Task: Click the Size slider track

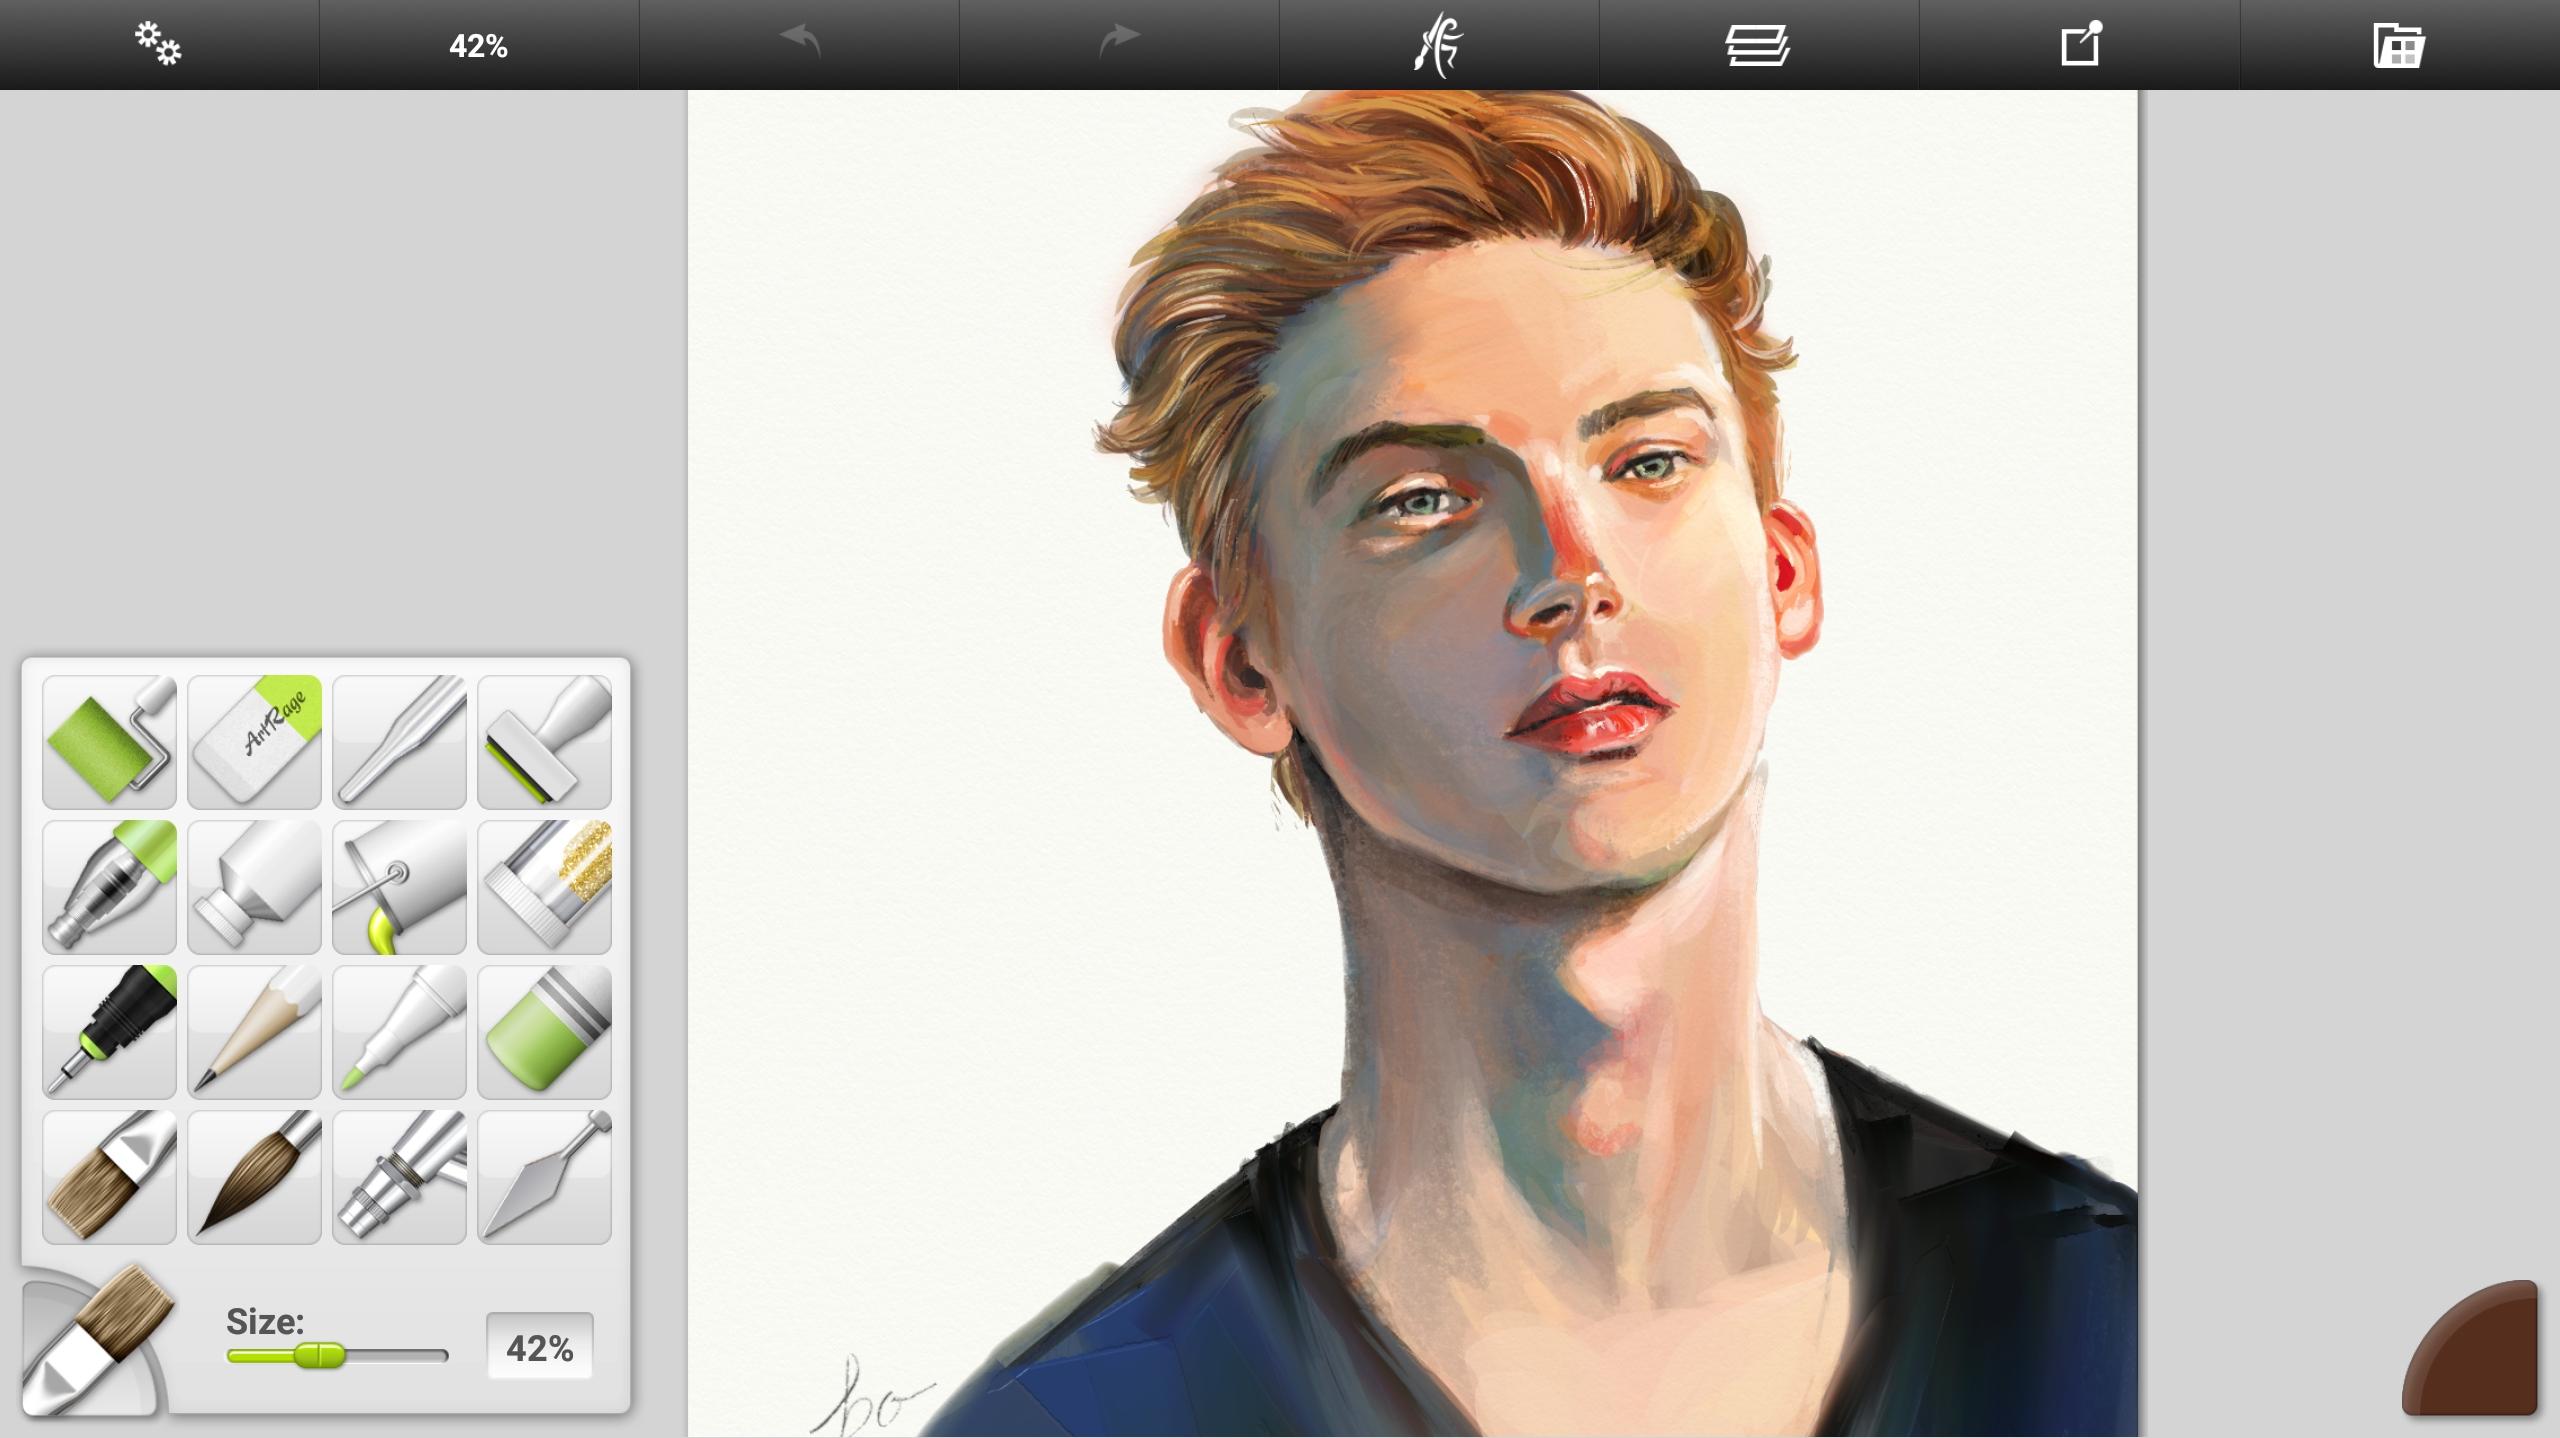Action: [337, 1356]
